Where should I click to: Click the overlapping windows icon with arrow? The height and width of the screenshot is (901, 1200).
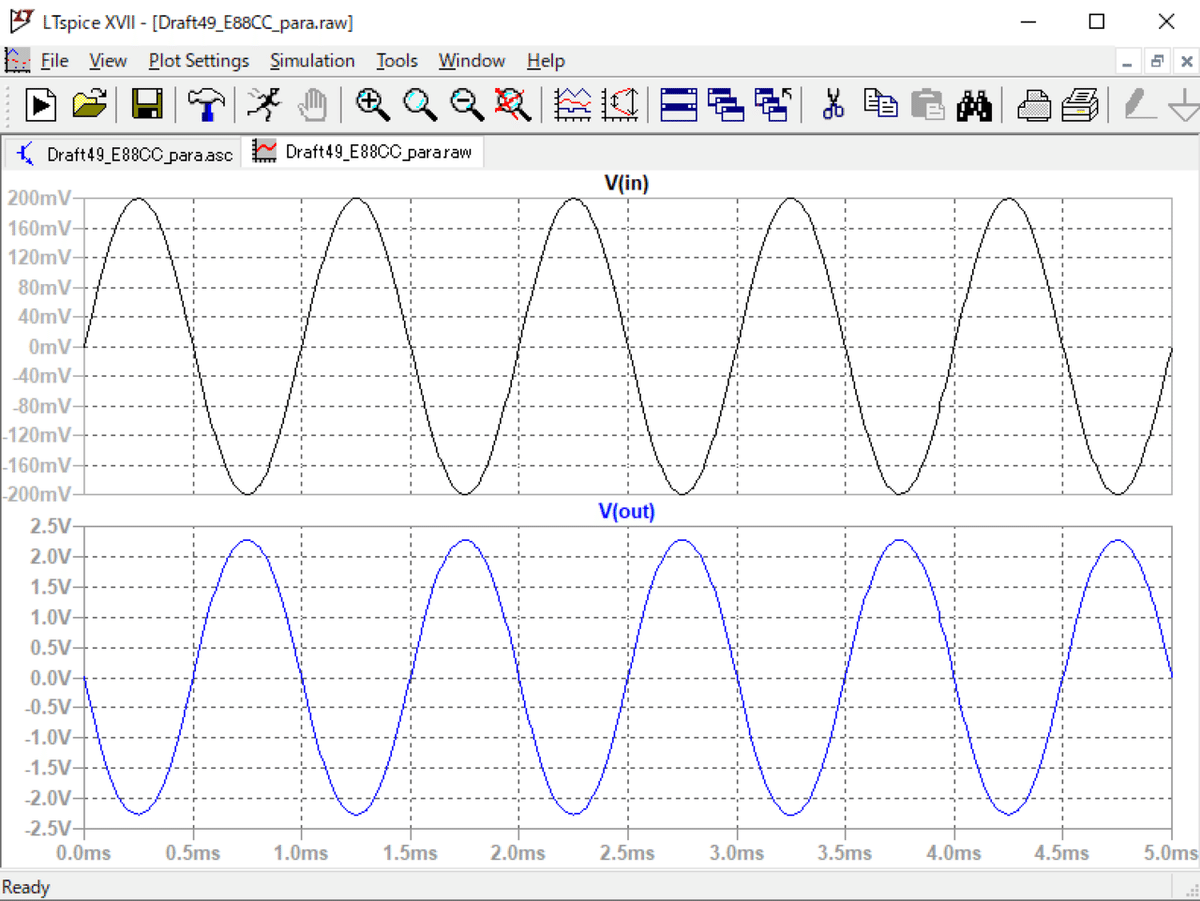point(773,103)
